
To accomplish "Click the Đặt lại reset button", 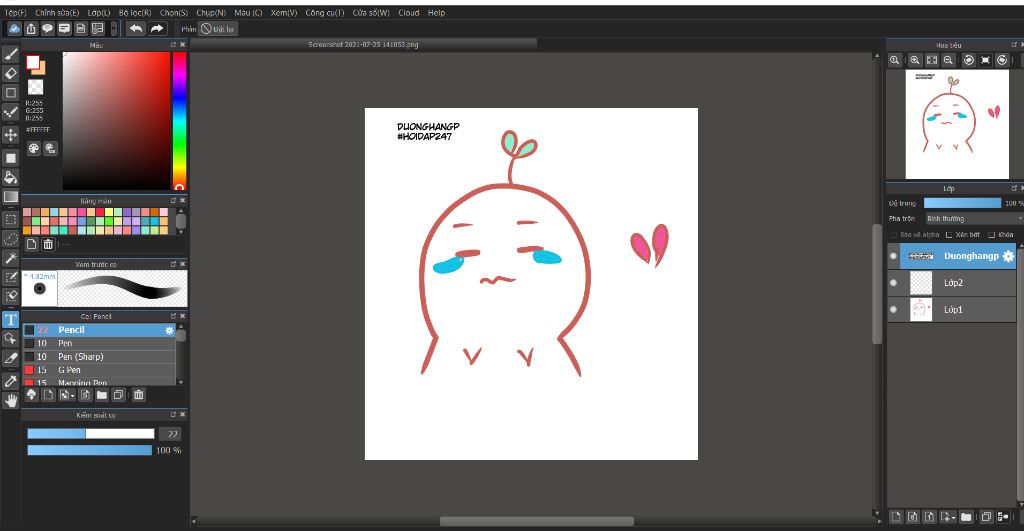I will coord(218,29).
